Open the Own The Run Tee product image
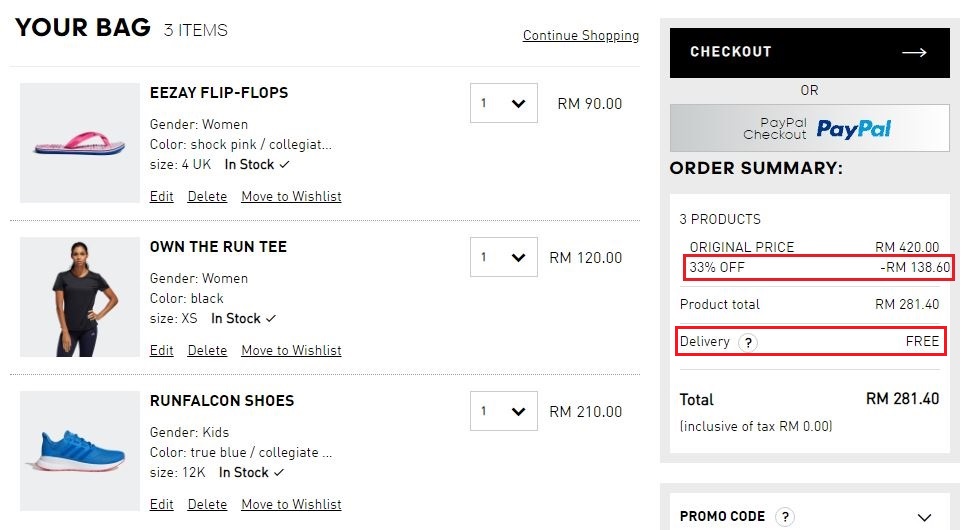 80,297
